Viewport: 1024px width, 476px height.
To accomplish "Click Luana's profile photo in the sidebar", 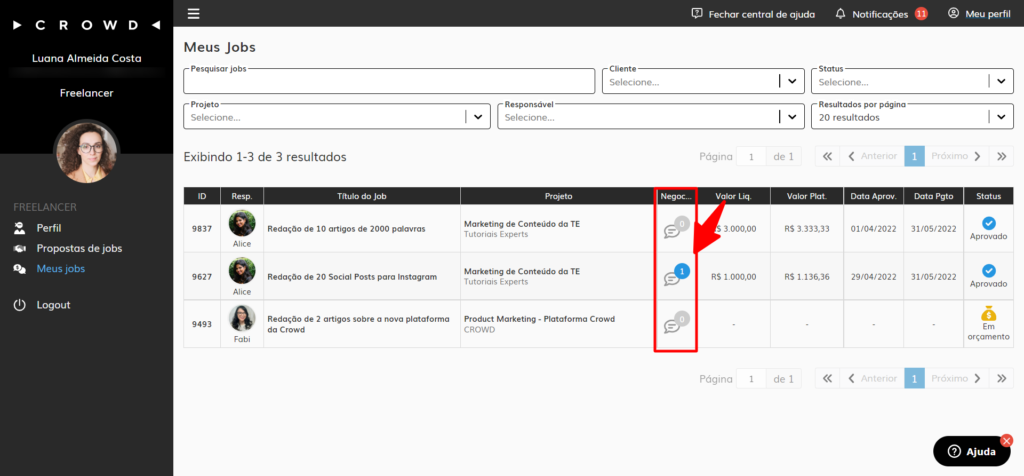I will tap(86, 151).
